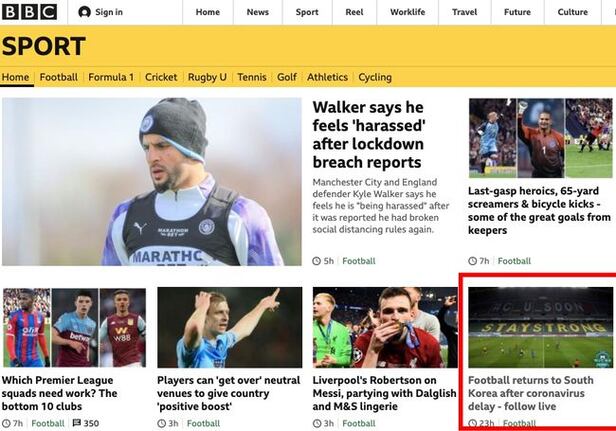Click the Robertson kissing medal thumbnail
616x431 pixels.
[x=385, y=327]
